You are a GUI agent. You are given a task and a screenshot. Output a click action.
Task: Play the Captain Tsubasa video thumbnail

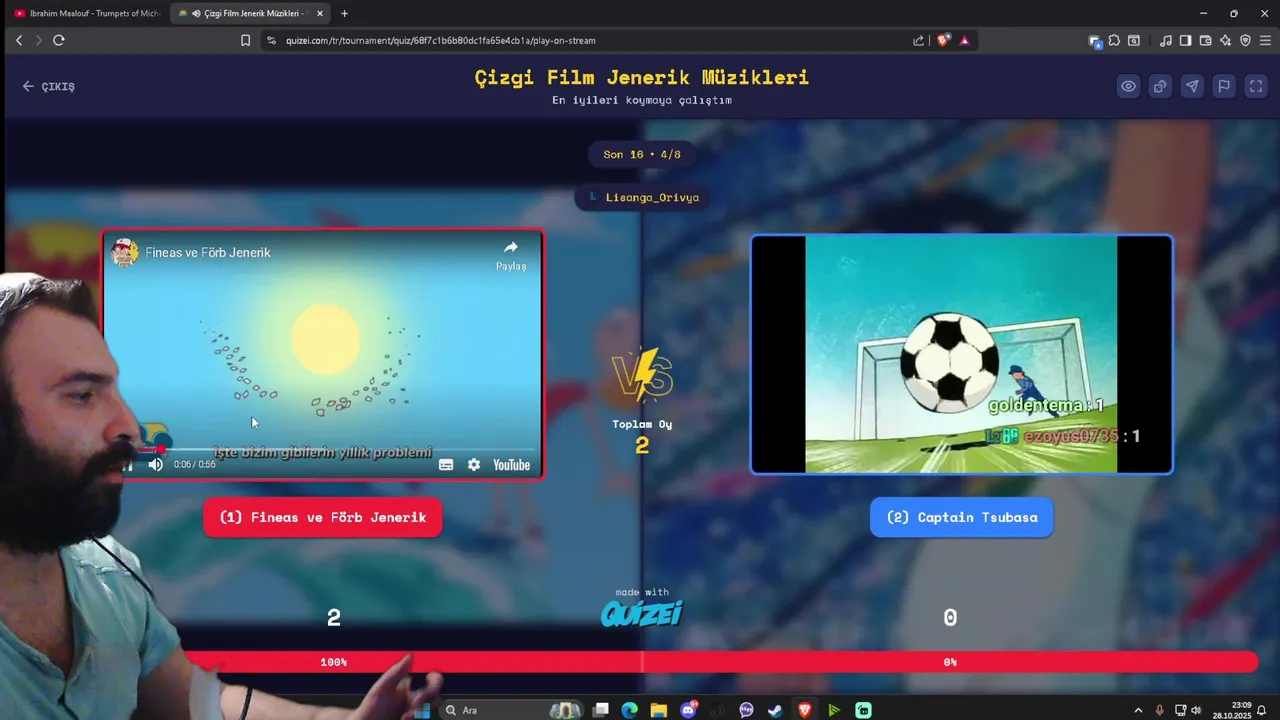pyautogui.click(x=962, y=354)
